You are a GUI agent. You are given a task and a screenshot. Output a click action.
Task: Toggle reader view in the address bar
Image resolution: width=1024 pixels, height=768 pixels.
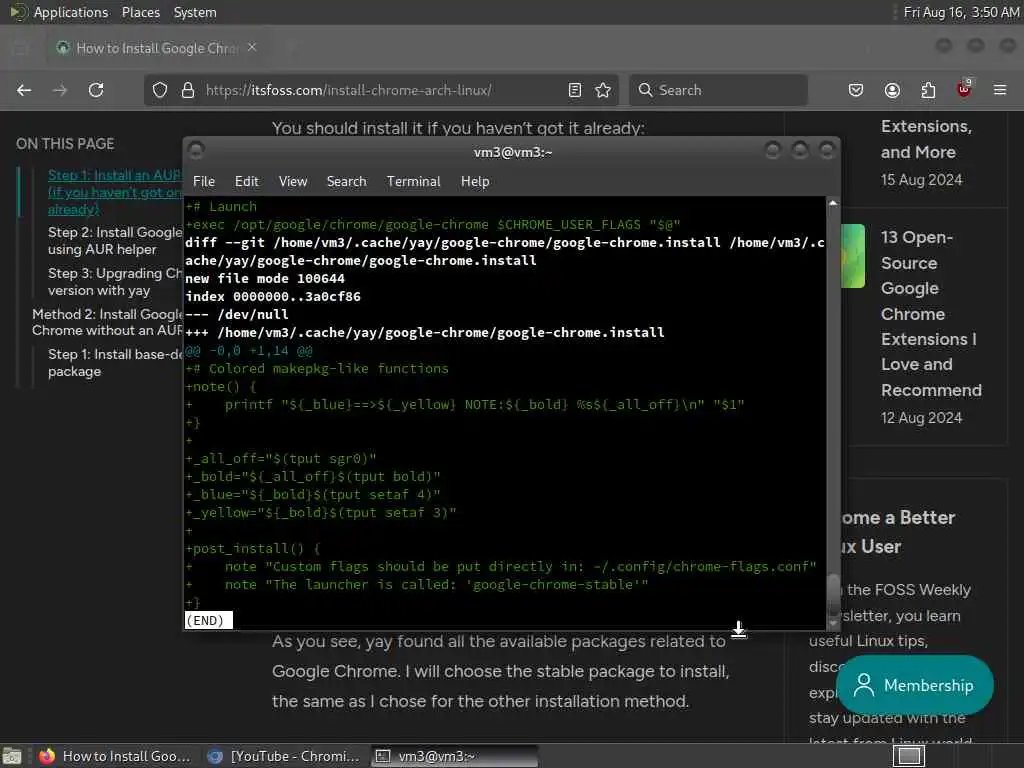(x=575, y=90)
